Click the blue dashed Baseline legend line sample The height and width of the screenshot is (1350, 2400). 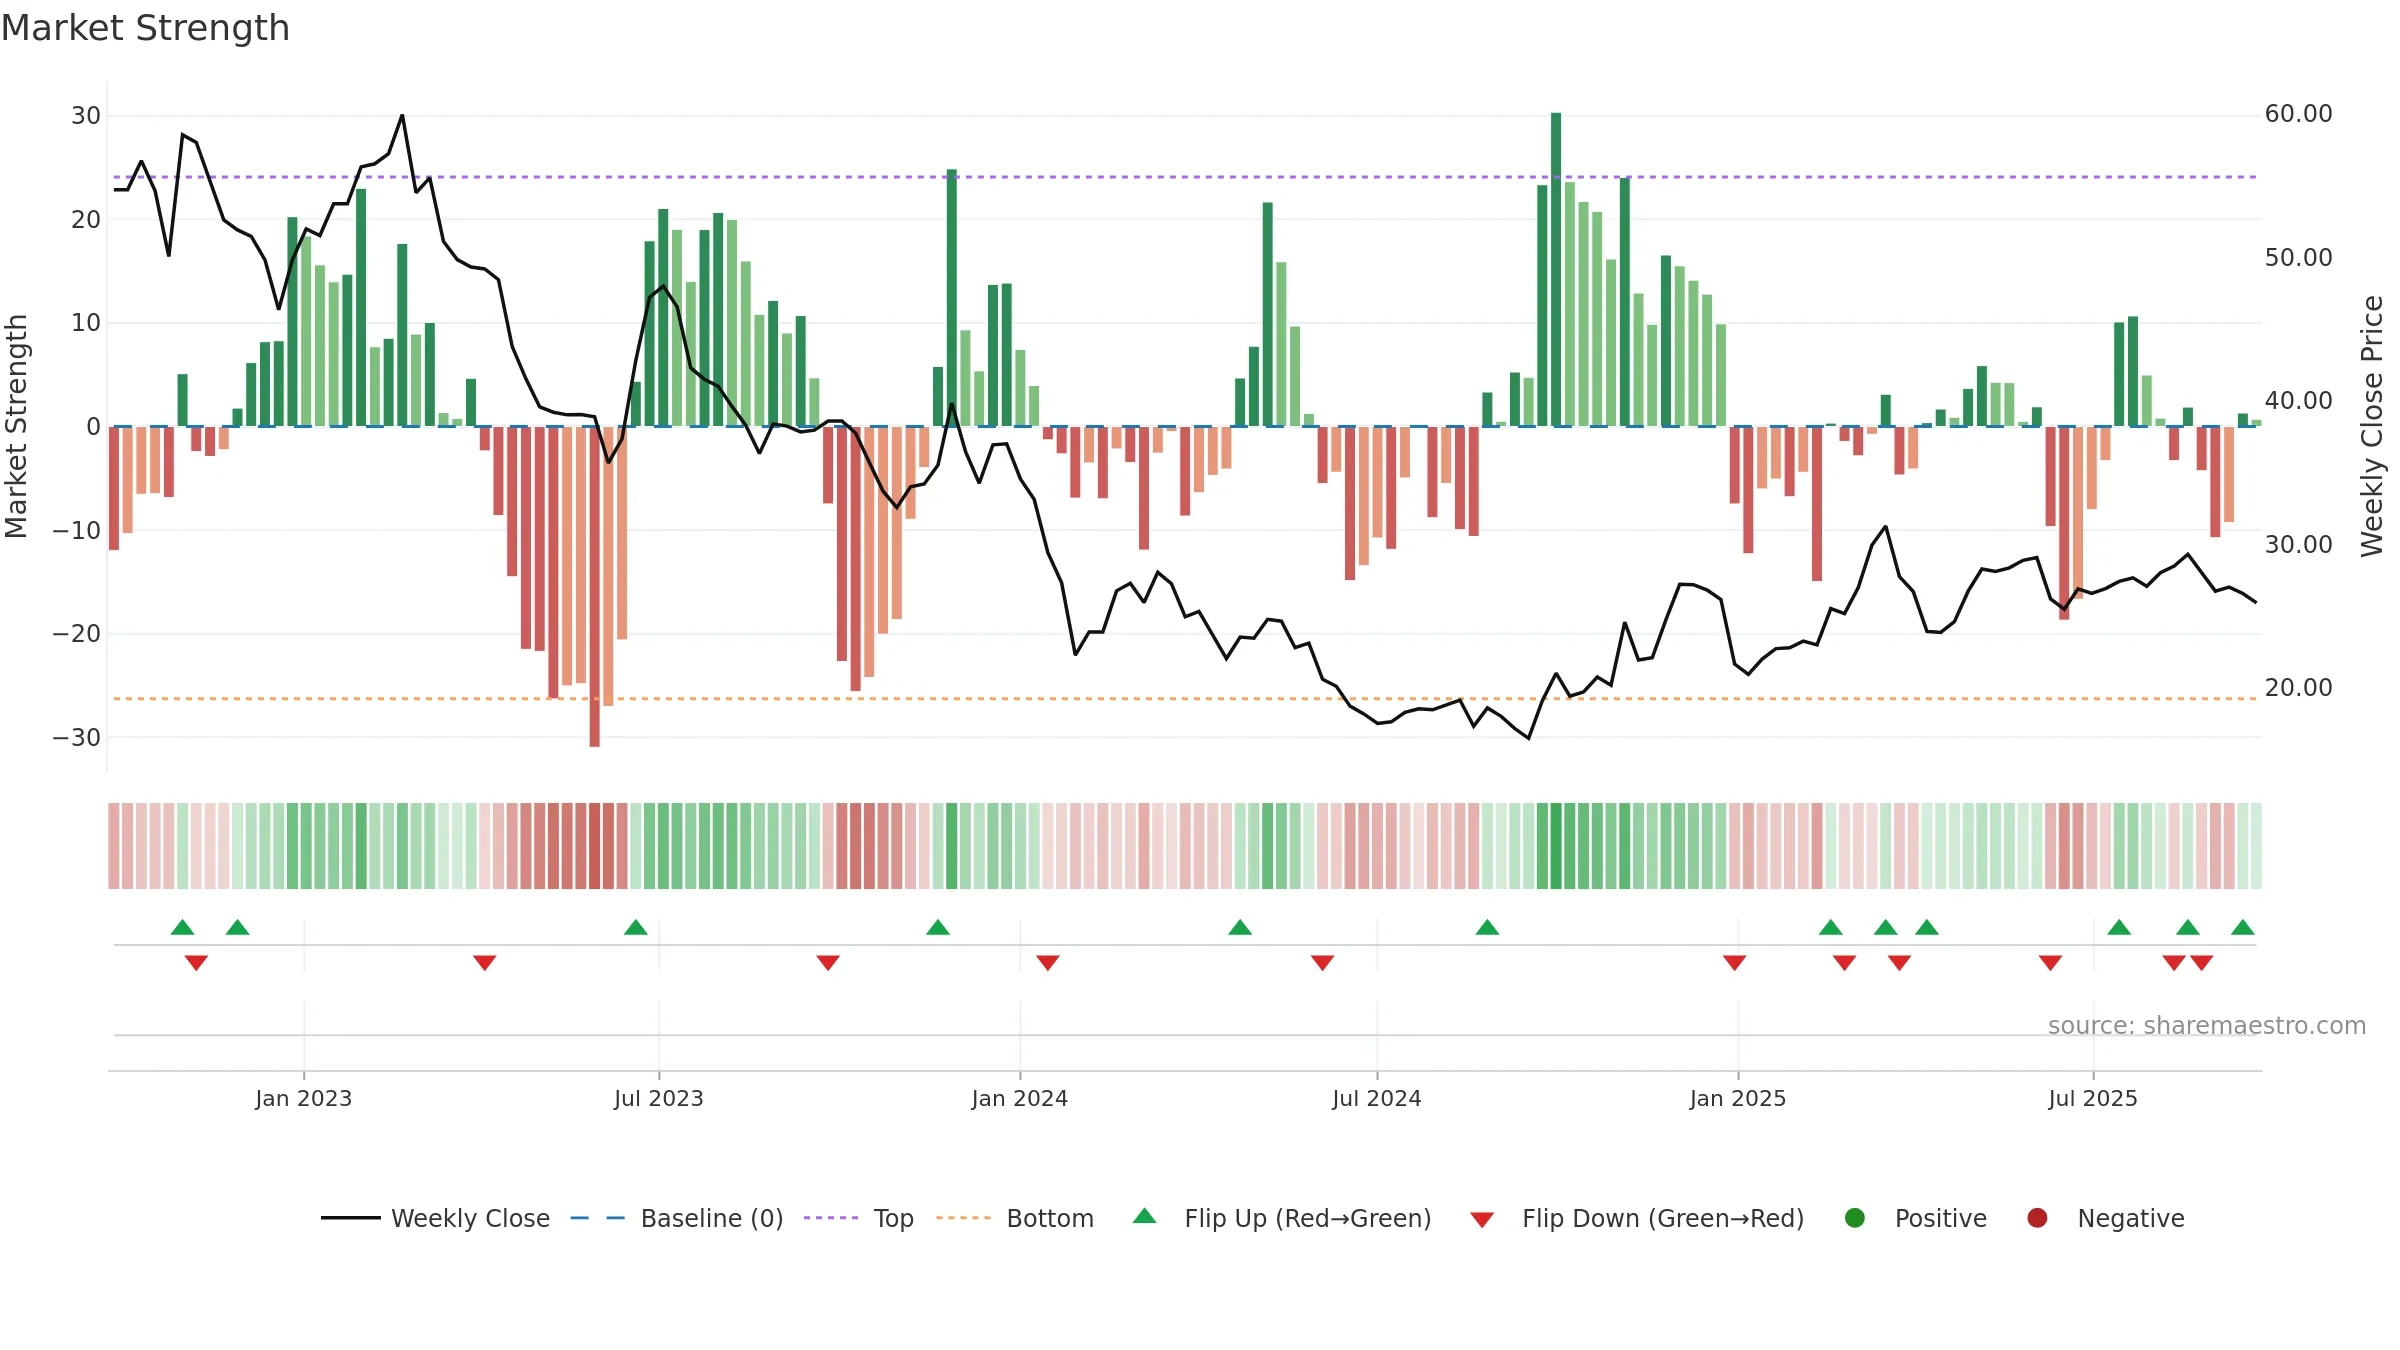point(597,1218)
